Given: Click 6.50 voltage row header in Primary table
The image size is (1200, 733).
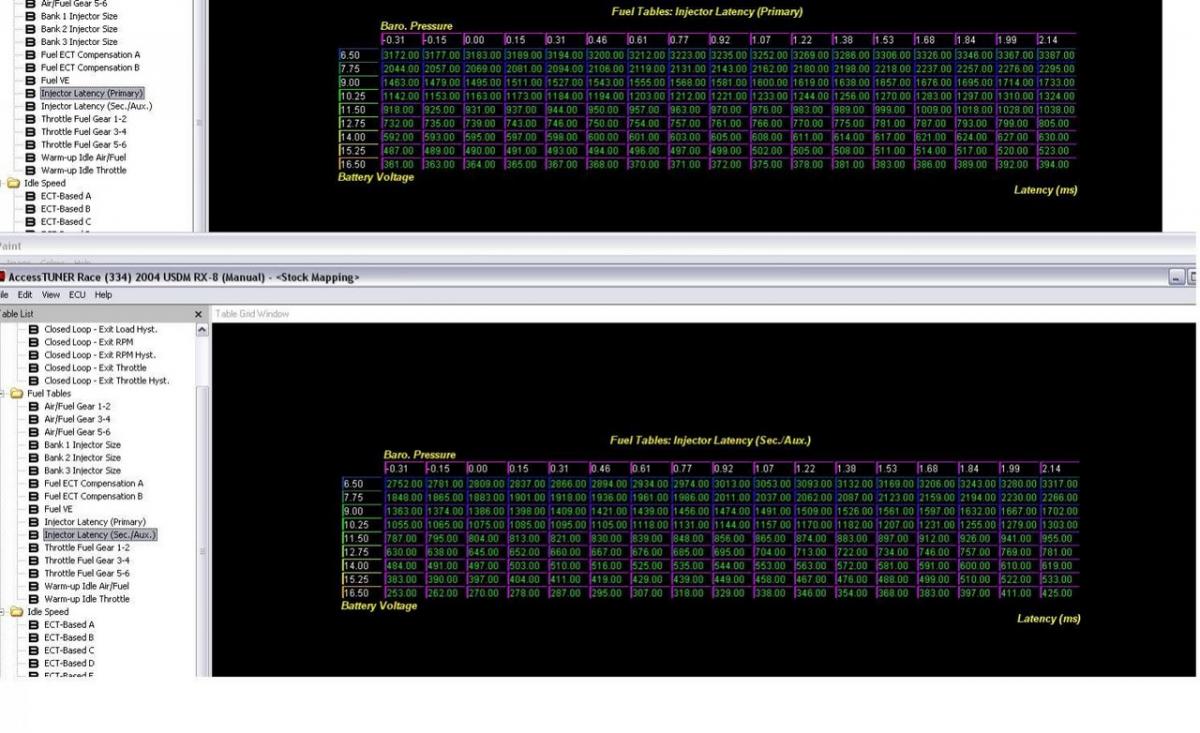Looking at the screenshot, I should pos(358,55).
